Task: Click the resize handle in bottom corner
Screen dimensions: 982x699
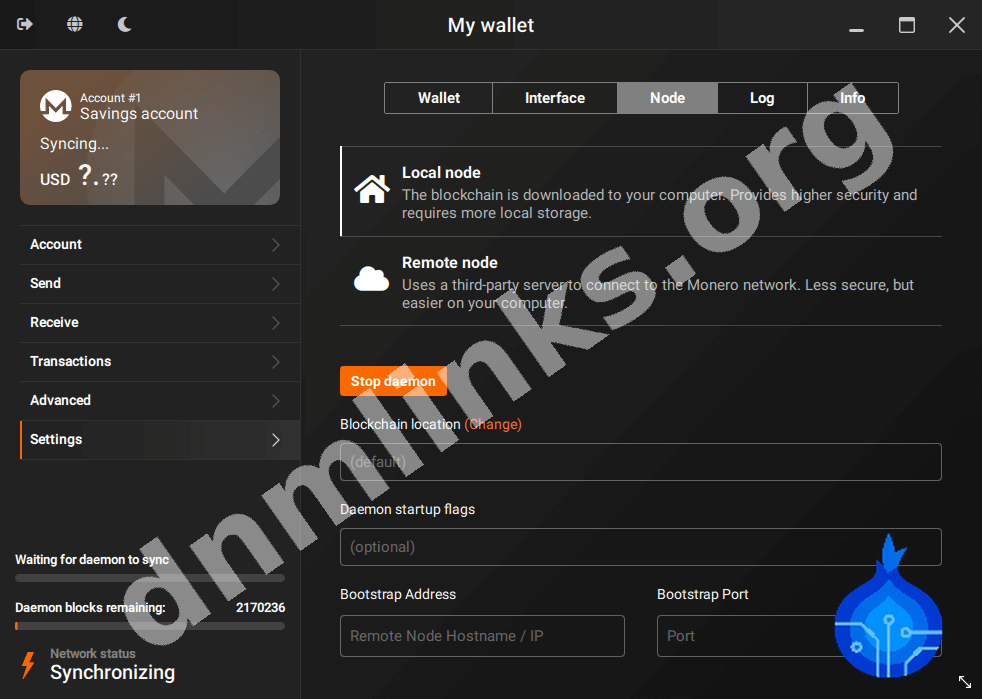Action: tap(964, 681)
